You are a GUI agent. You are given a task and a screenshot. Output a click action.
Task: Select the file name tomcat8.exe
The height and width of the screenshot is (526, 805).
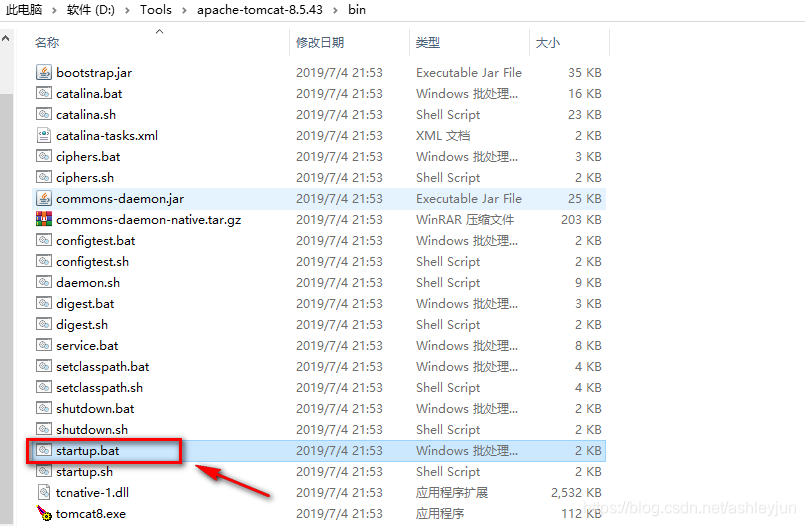point(90,514)
